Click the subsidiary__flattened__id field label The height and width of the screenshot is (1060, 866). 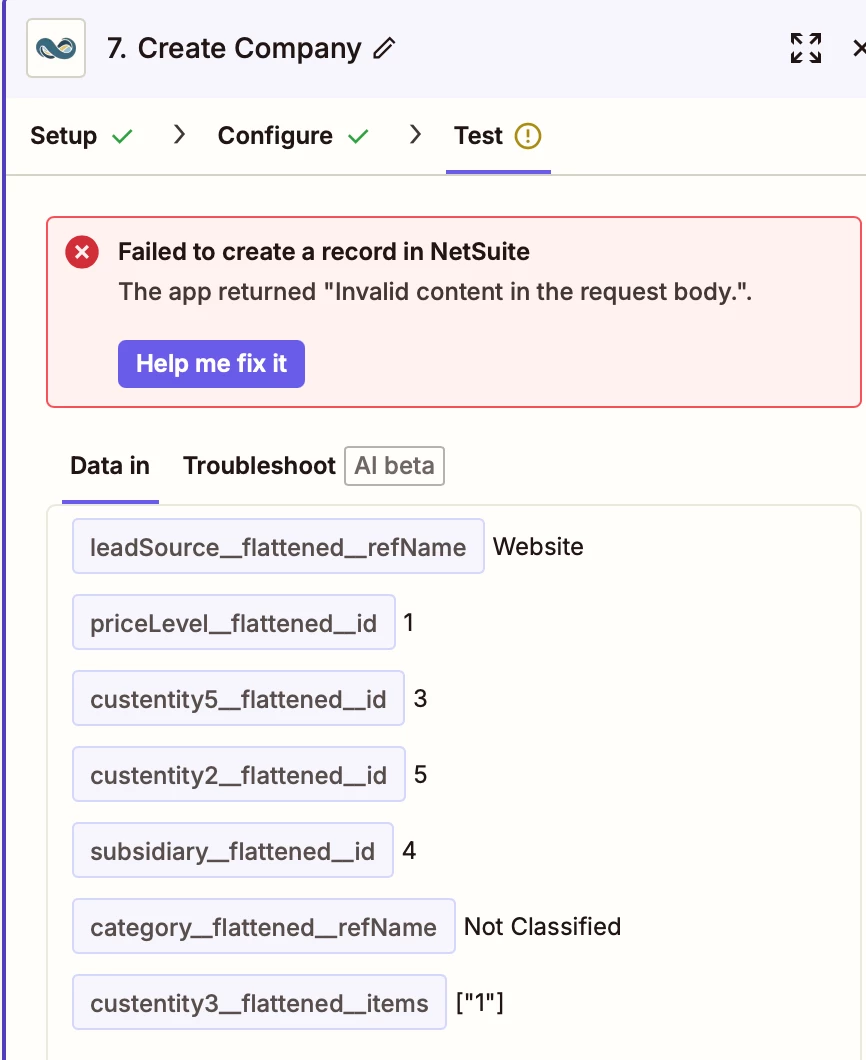click(233, 850)
